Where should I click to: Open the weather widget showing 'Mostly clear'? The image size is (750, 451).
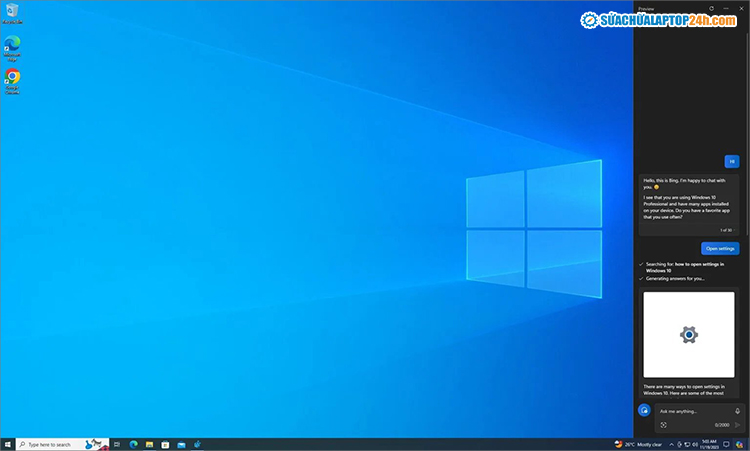point(639,444)
